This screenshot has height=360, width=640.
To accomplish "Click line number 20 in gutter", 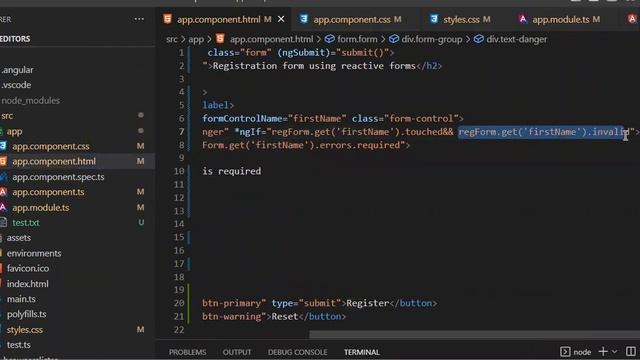I will coord(179,303).
